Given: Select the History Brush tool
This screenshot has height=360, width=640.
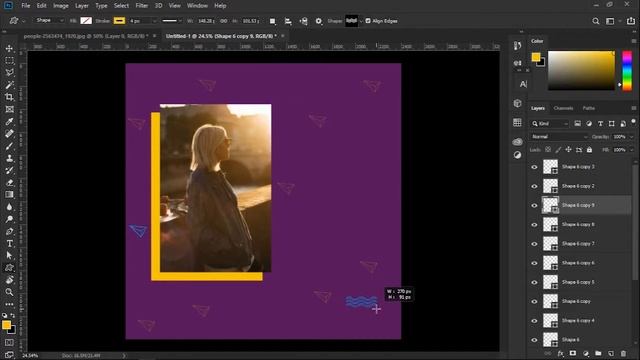Looking at the screenshot, I should (9, 170).
